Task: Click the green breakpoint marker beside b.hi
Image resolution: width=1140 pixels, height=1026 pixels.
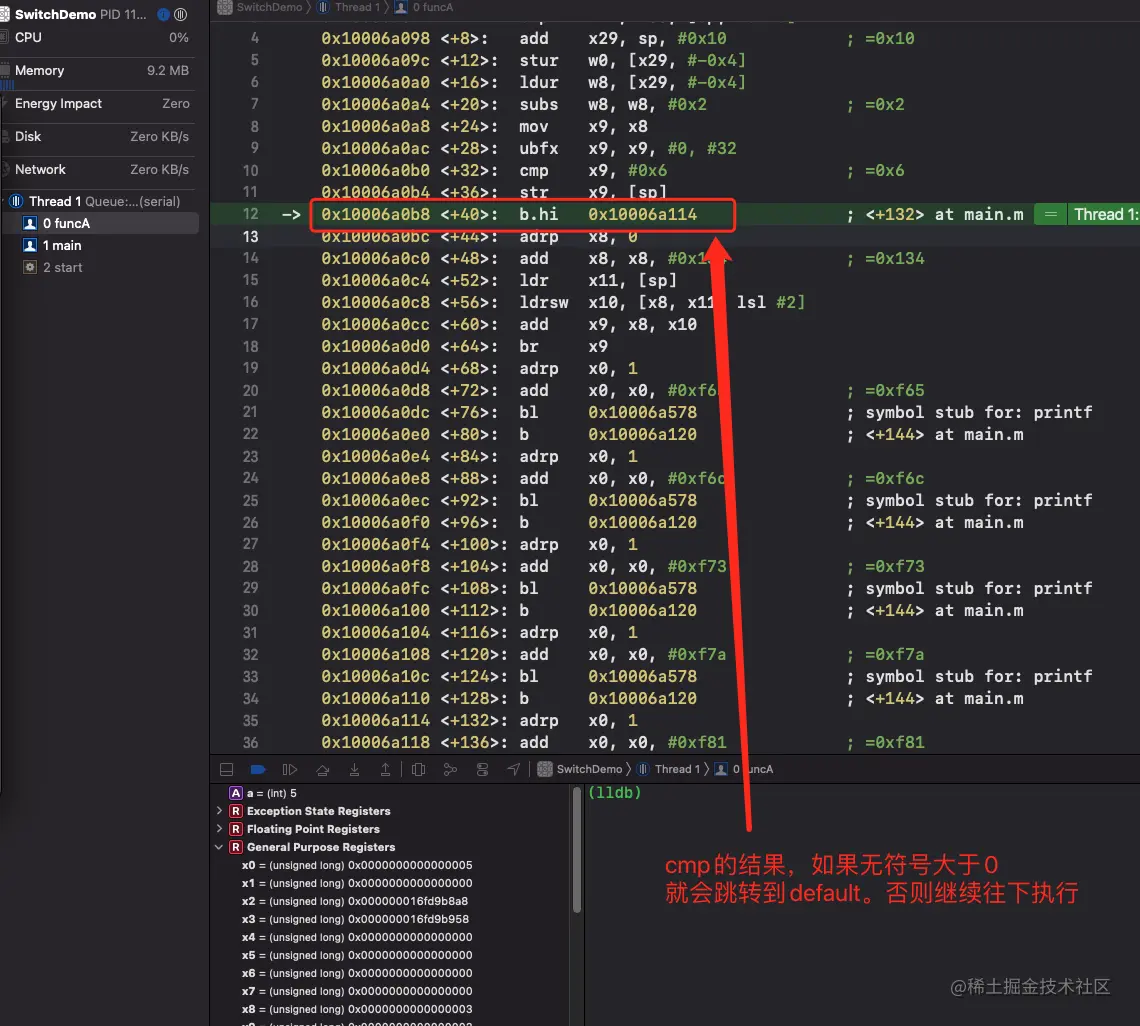Action: 1049,214
